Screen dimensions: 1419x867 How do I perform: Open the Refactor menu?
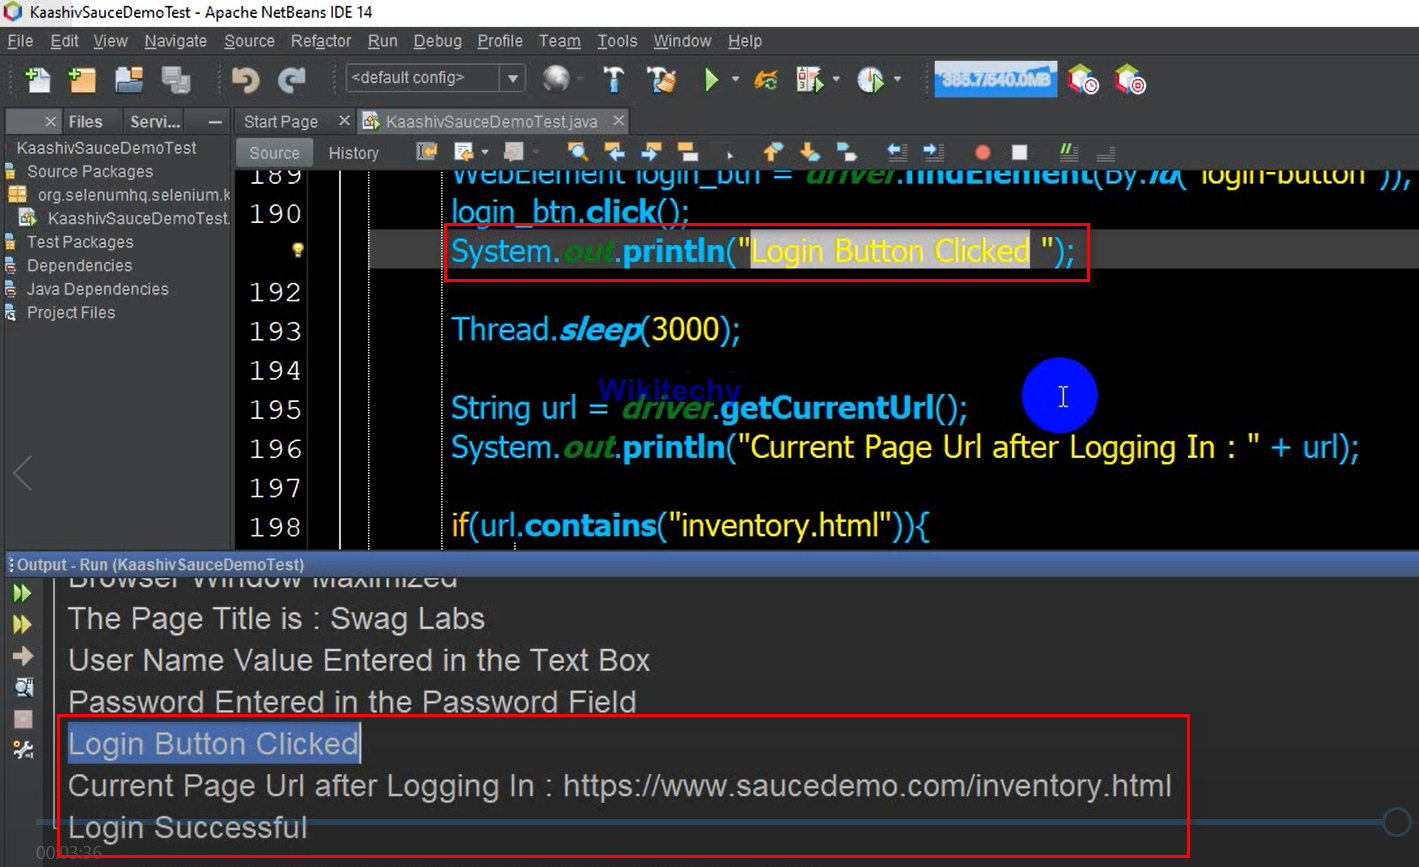click(320, 41)
